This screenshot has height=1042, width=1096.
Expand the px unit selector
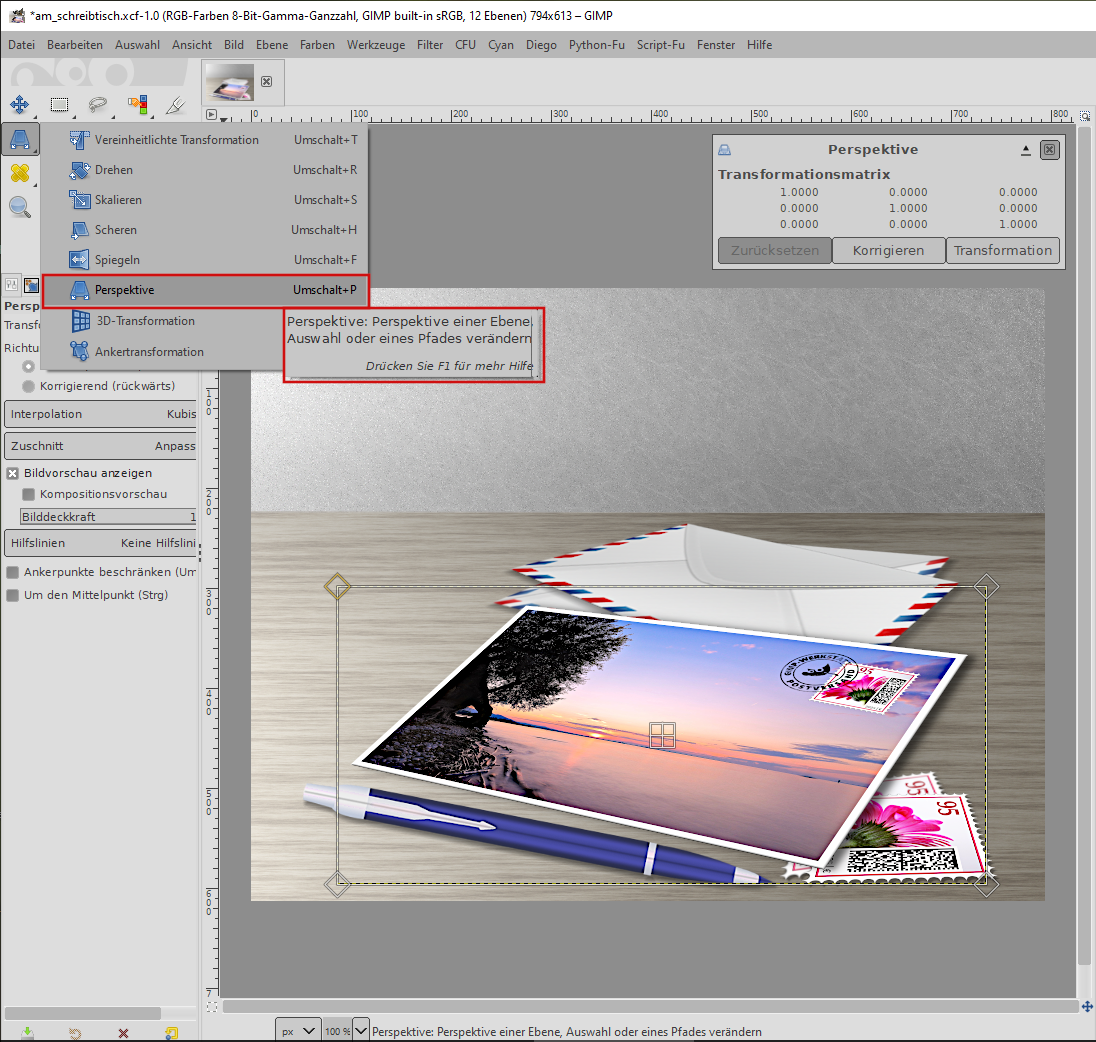tap(298, 1031)
